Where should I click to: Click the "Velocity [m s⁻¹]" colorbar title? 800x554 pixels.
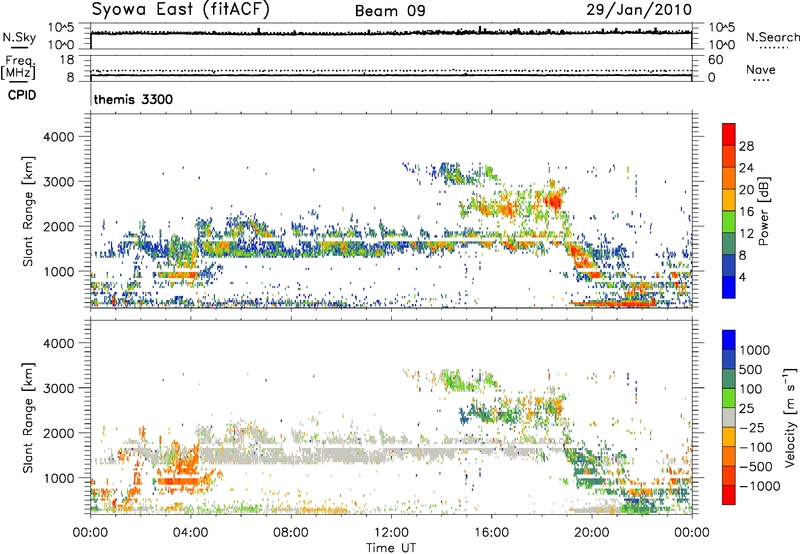790,417
